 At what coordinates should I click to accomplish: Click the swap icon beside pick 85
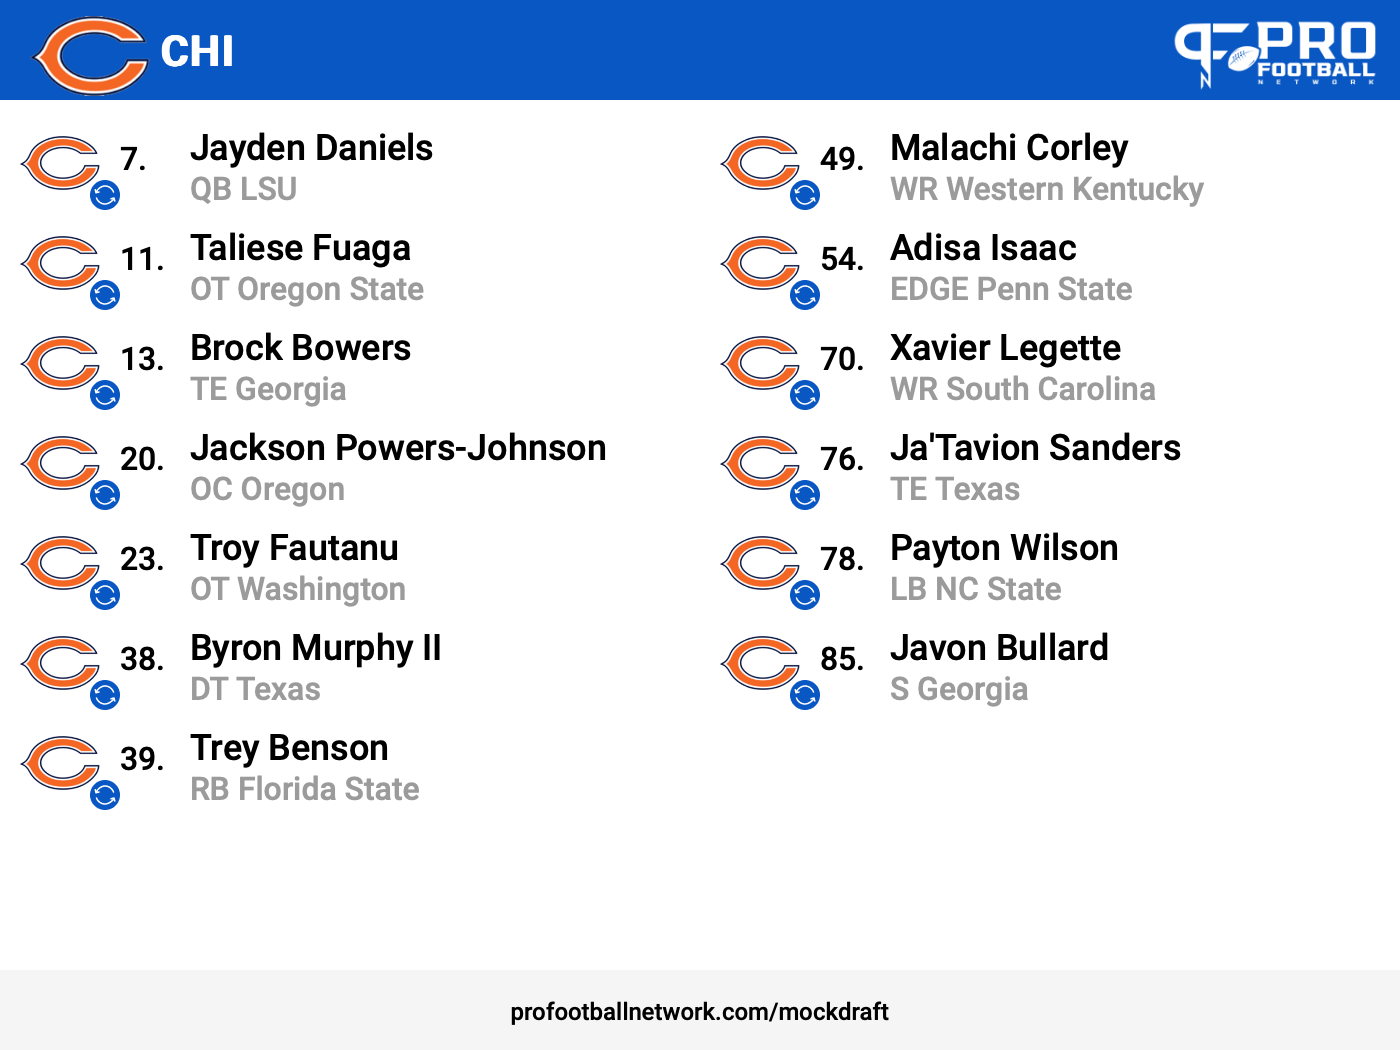coord(805,695)
